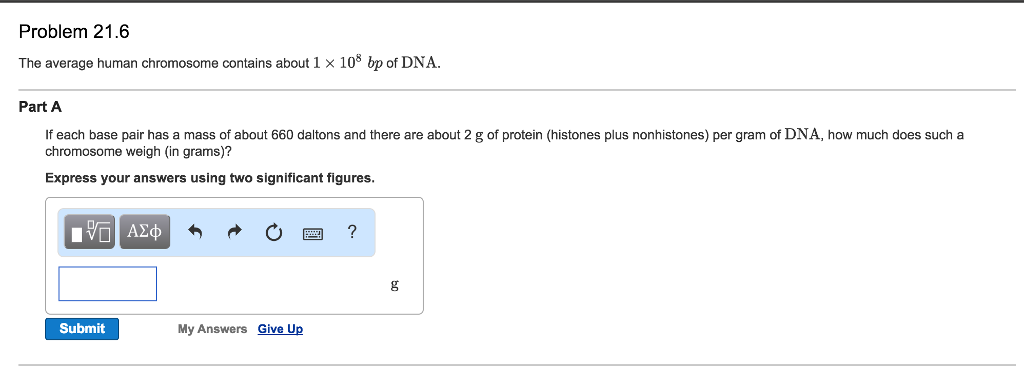Click the Problem 21.6 title
1024x370 pixels.
click(74, 31)
